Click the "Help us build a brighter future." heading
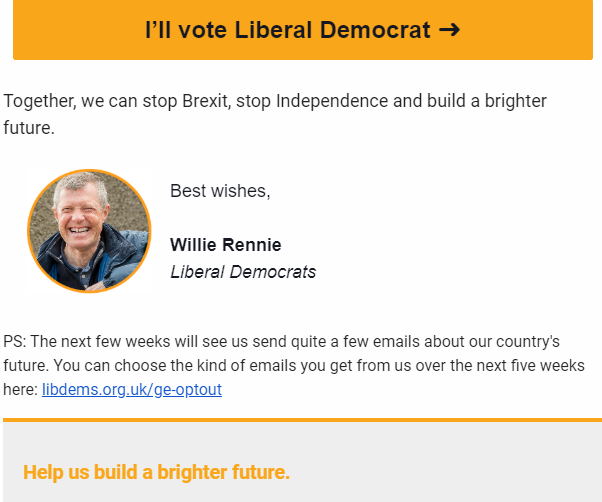 156,472
